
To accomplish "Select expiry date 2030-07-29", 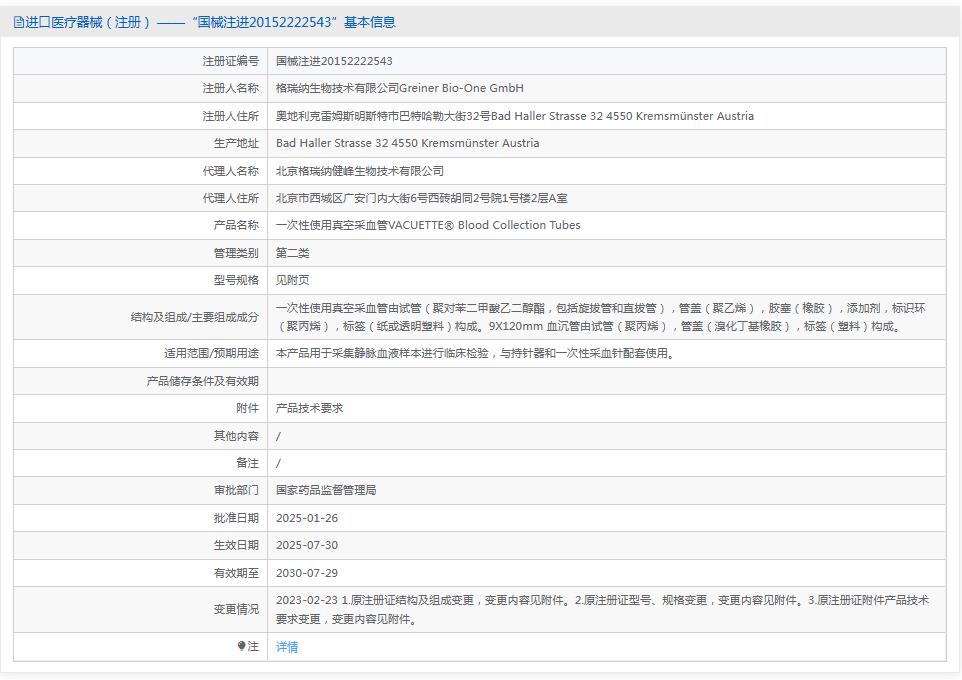I will point(307,573).
